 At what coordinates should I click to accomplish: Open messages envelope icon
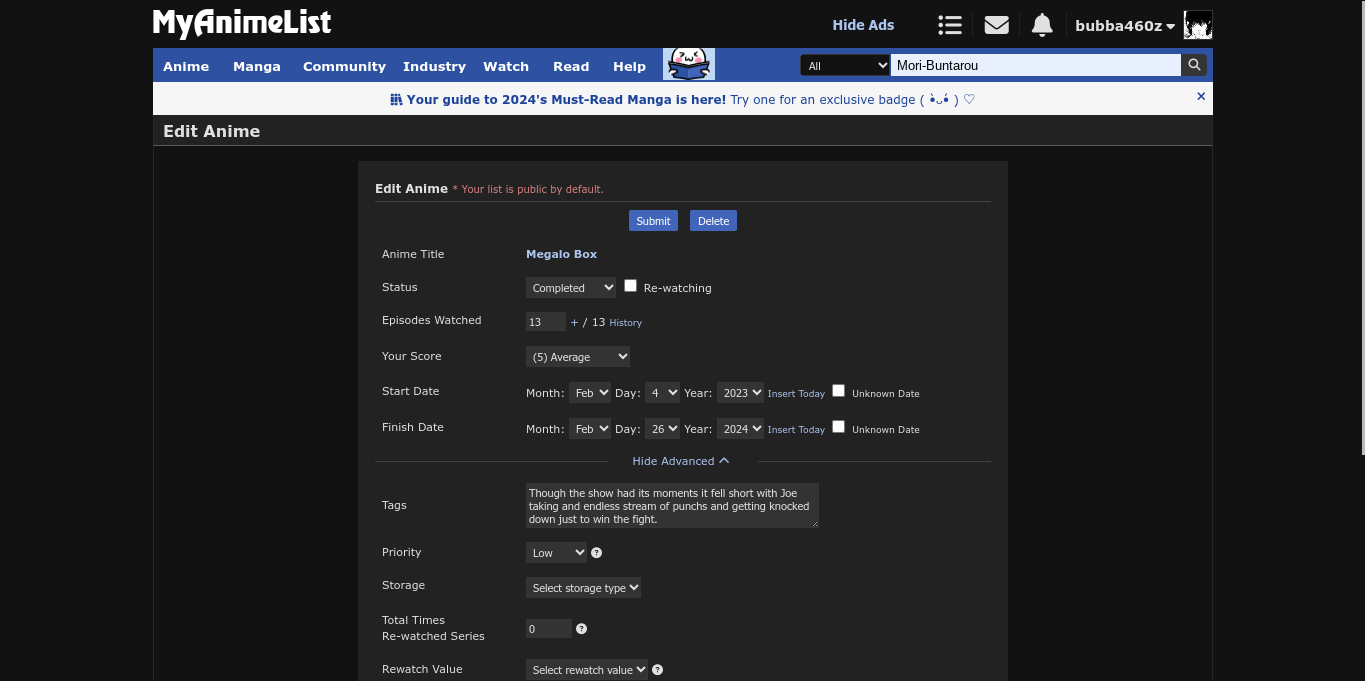tap(996, 25)
